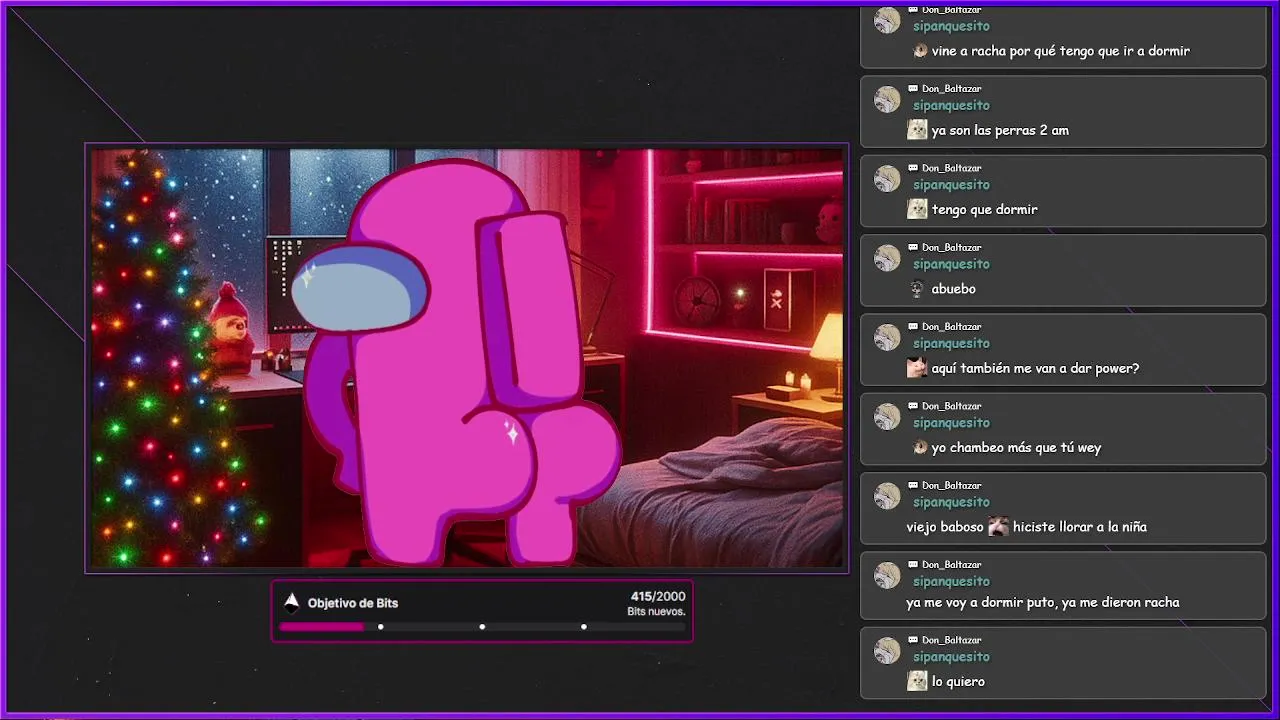The image size is (1280, 720).
Task: Click the avatar on the 'lo quiero' message
Action: click(887, 651)
